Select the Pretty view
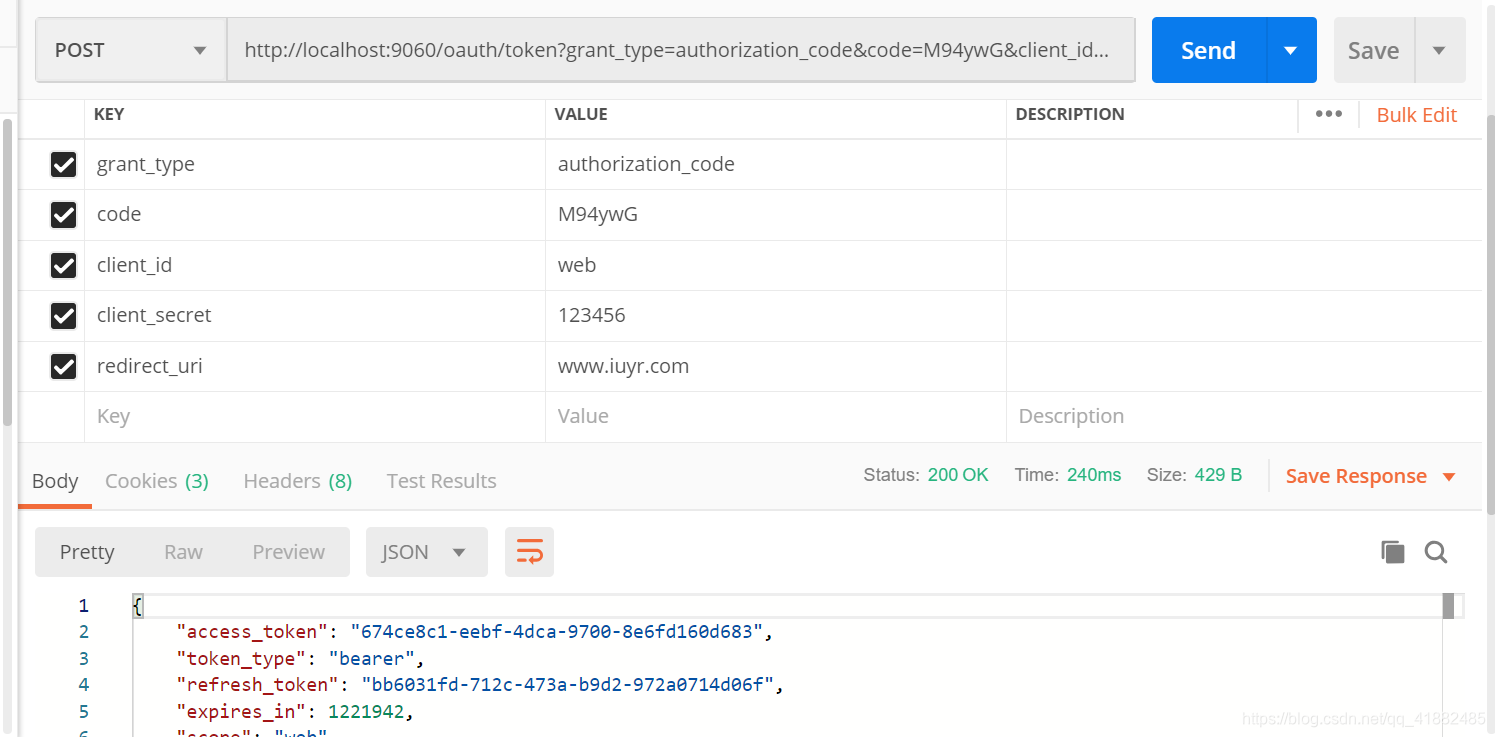Image resolution: width=1495 pixels, height=737 pixels. [x=87, y=552]
